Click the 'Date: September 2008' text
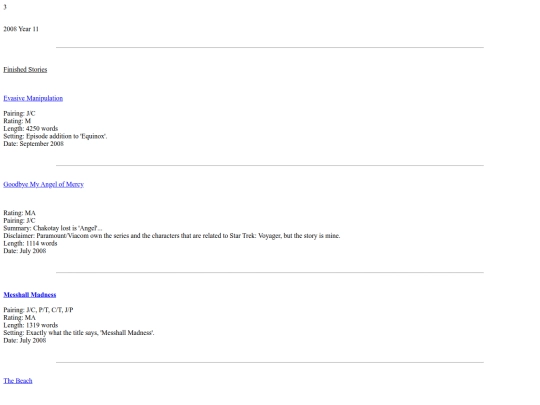Image resolution: width=540 pixels, height=405 pixels. pyautogui.click(x=33, y=144)
